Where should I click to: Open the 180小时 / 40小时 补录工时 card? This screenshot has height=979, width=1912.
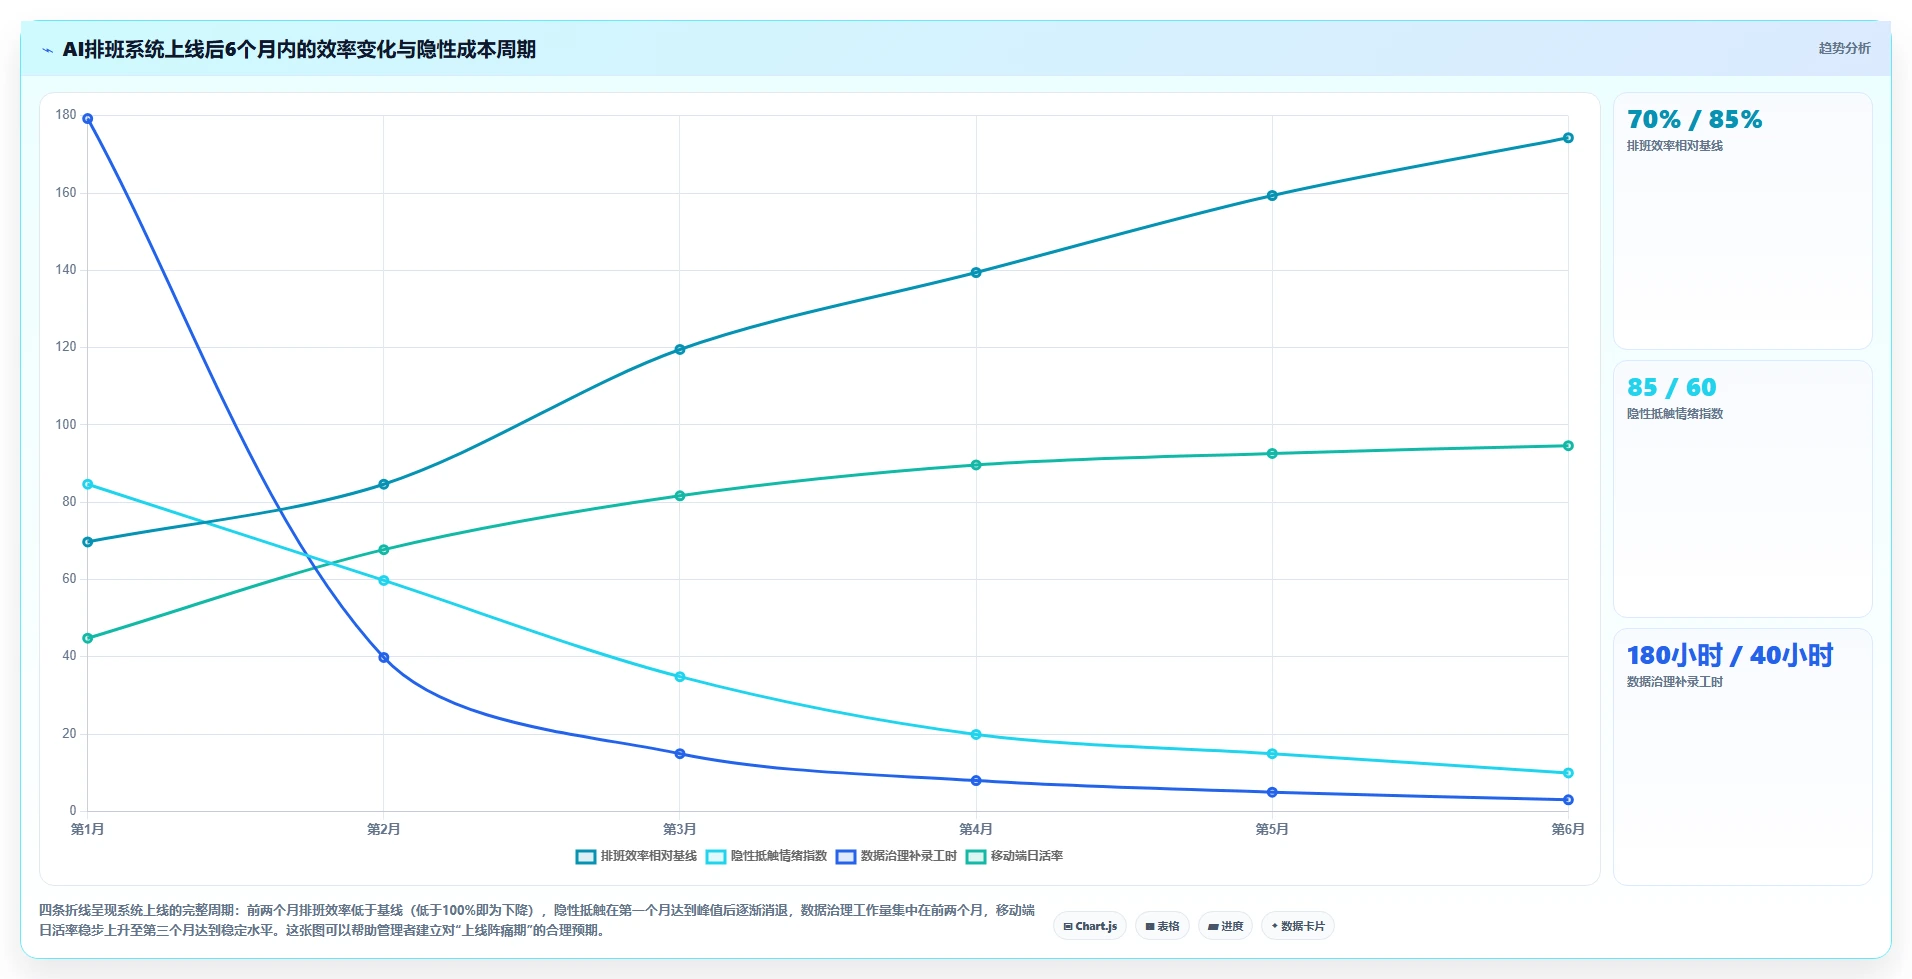pos(1742,757)
